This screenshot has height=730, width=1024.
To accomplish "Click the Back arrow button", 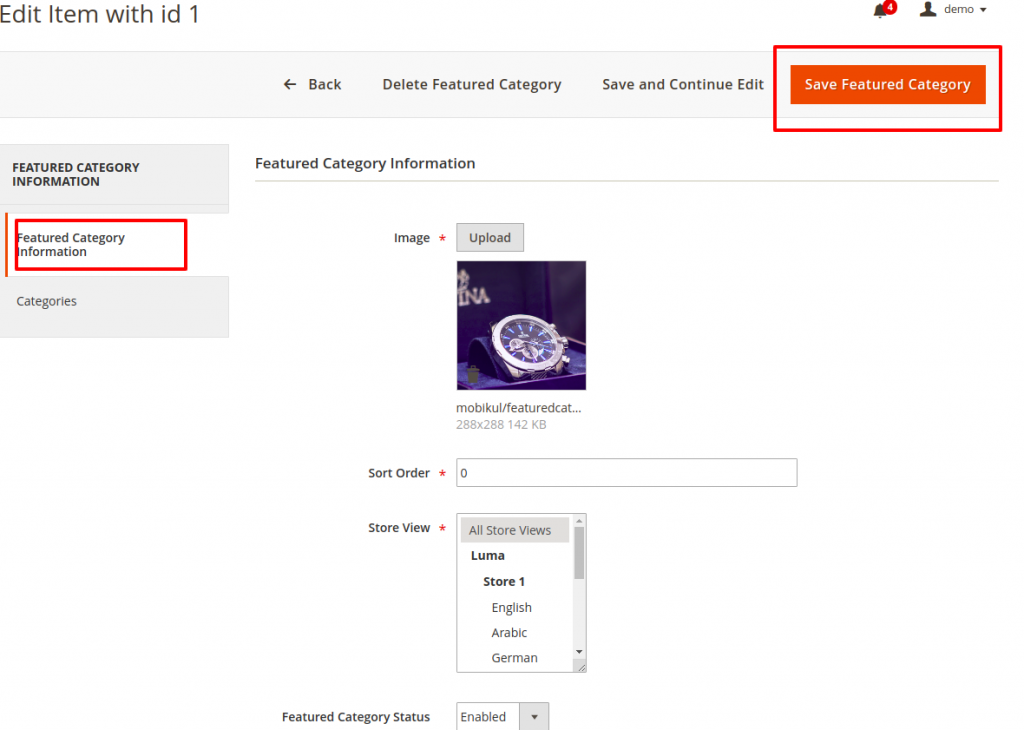I will click(312, 85).
